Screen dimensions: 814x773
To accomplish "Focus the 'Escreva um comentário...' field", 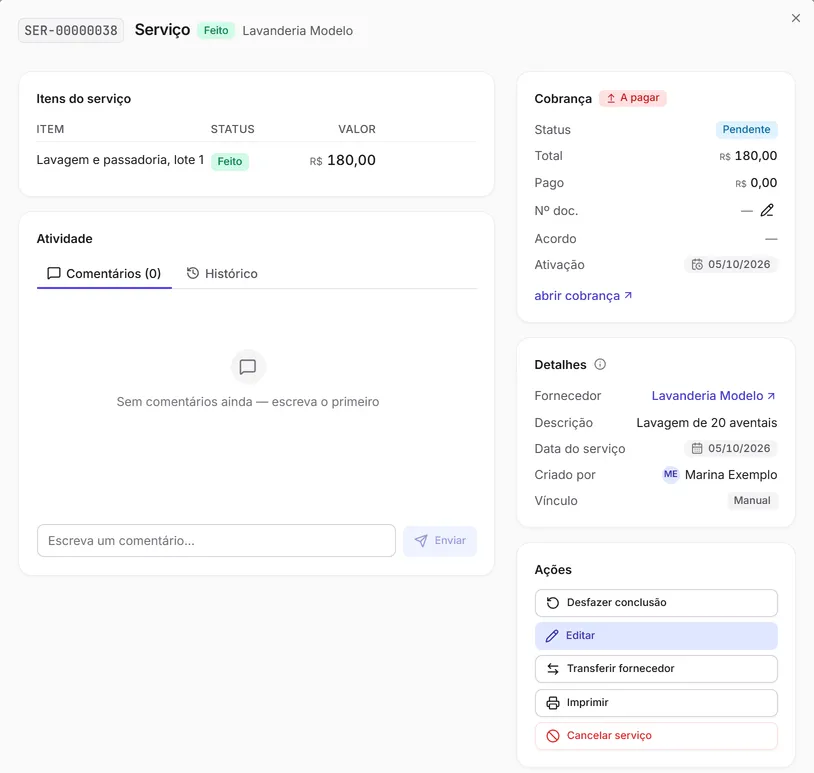I will click(216, 540).
